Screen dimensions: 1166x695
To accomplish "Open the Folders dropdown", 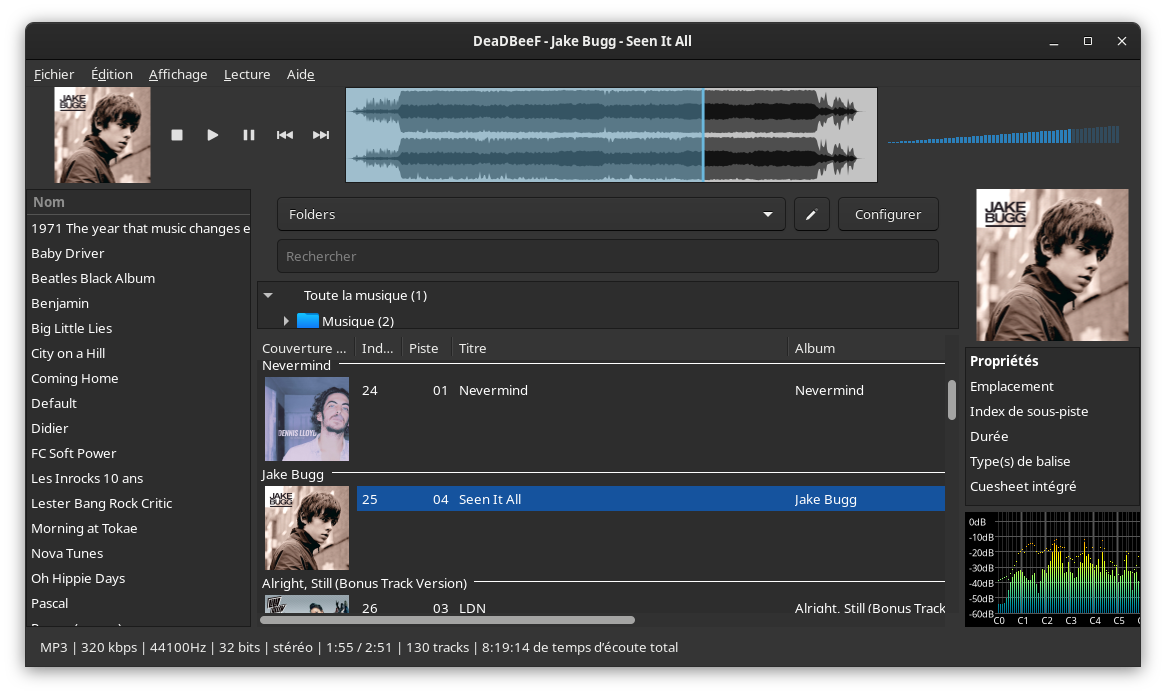I will 531,214.
